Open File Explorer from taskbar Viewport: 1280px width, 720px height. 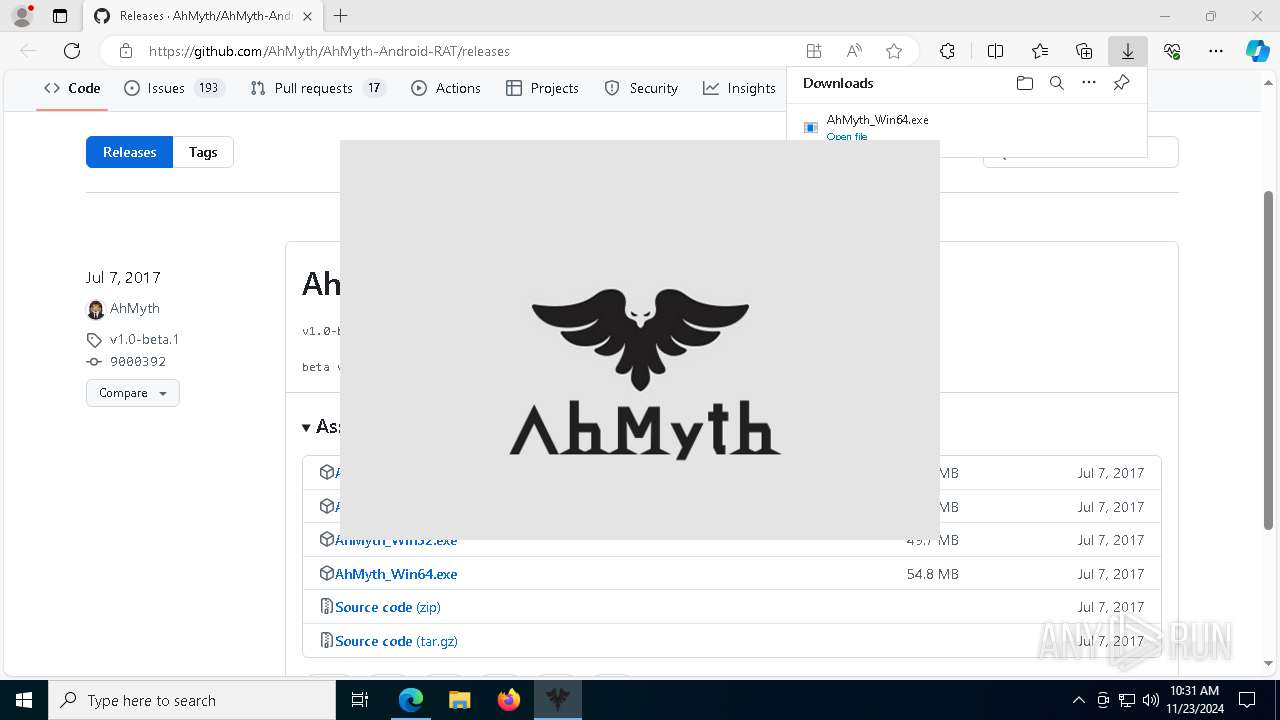click(459, 700)
